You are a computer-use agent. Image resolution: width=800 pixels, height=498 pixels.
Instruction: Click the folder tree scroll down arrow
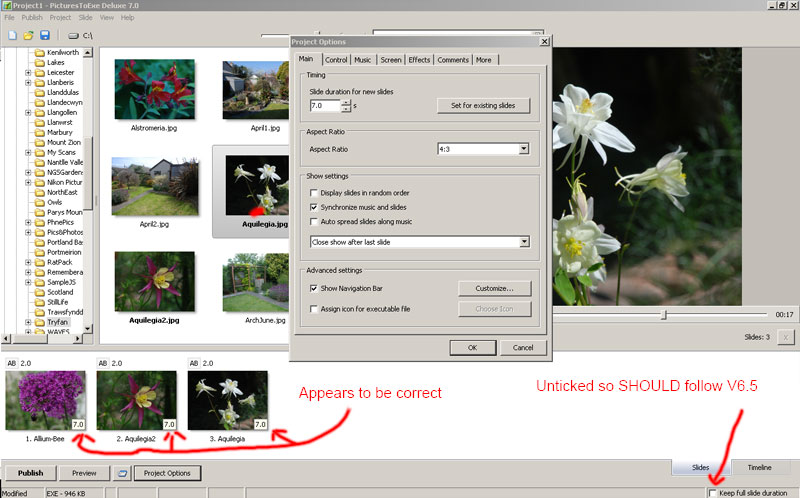coord(88,329)
